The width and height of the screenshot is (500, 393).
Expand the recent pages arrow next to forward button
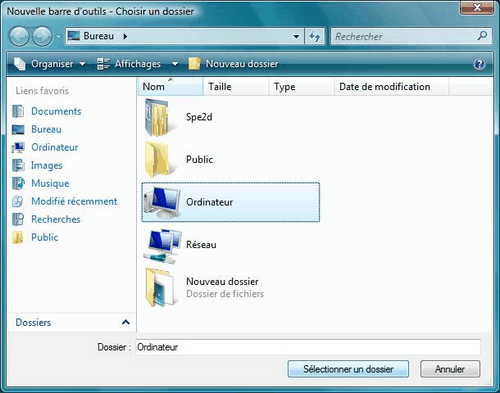click(x=58, y=36)
